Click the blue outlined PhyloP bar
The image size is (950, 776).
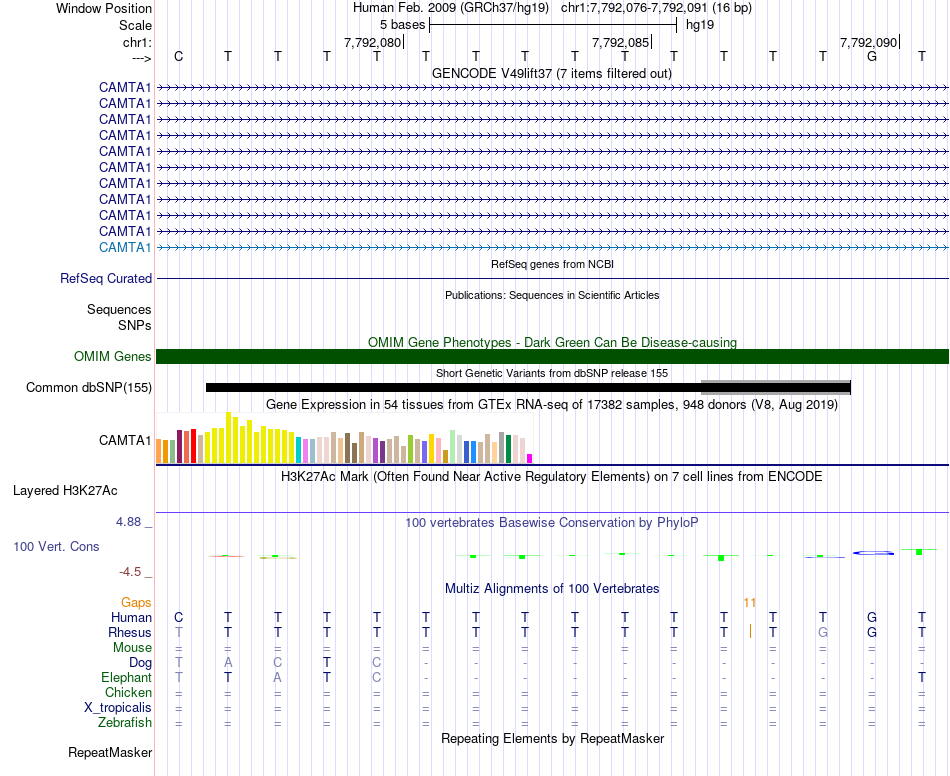click(873, 552)
